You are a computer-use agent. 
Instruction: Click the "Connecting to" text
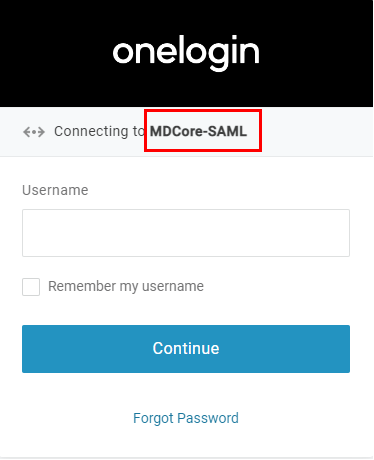click(x=99, y=131)
